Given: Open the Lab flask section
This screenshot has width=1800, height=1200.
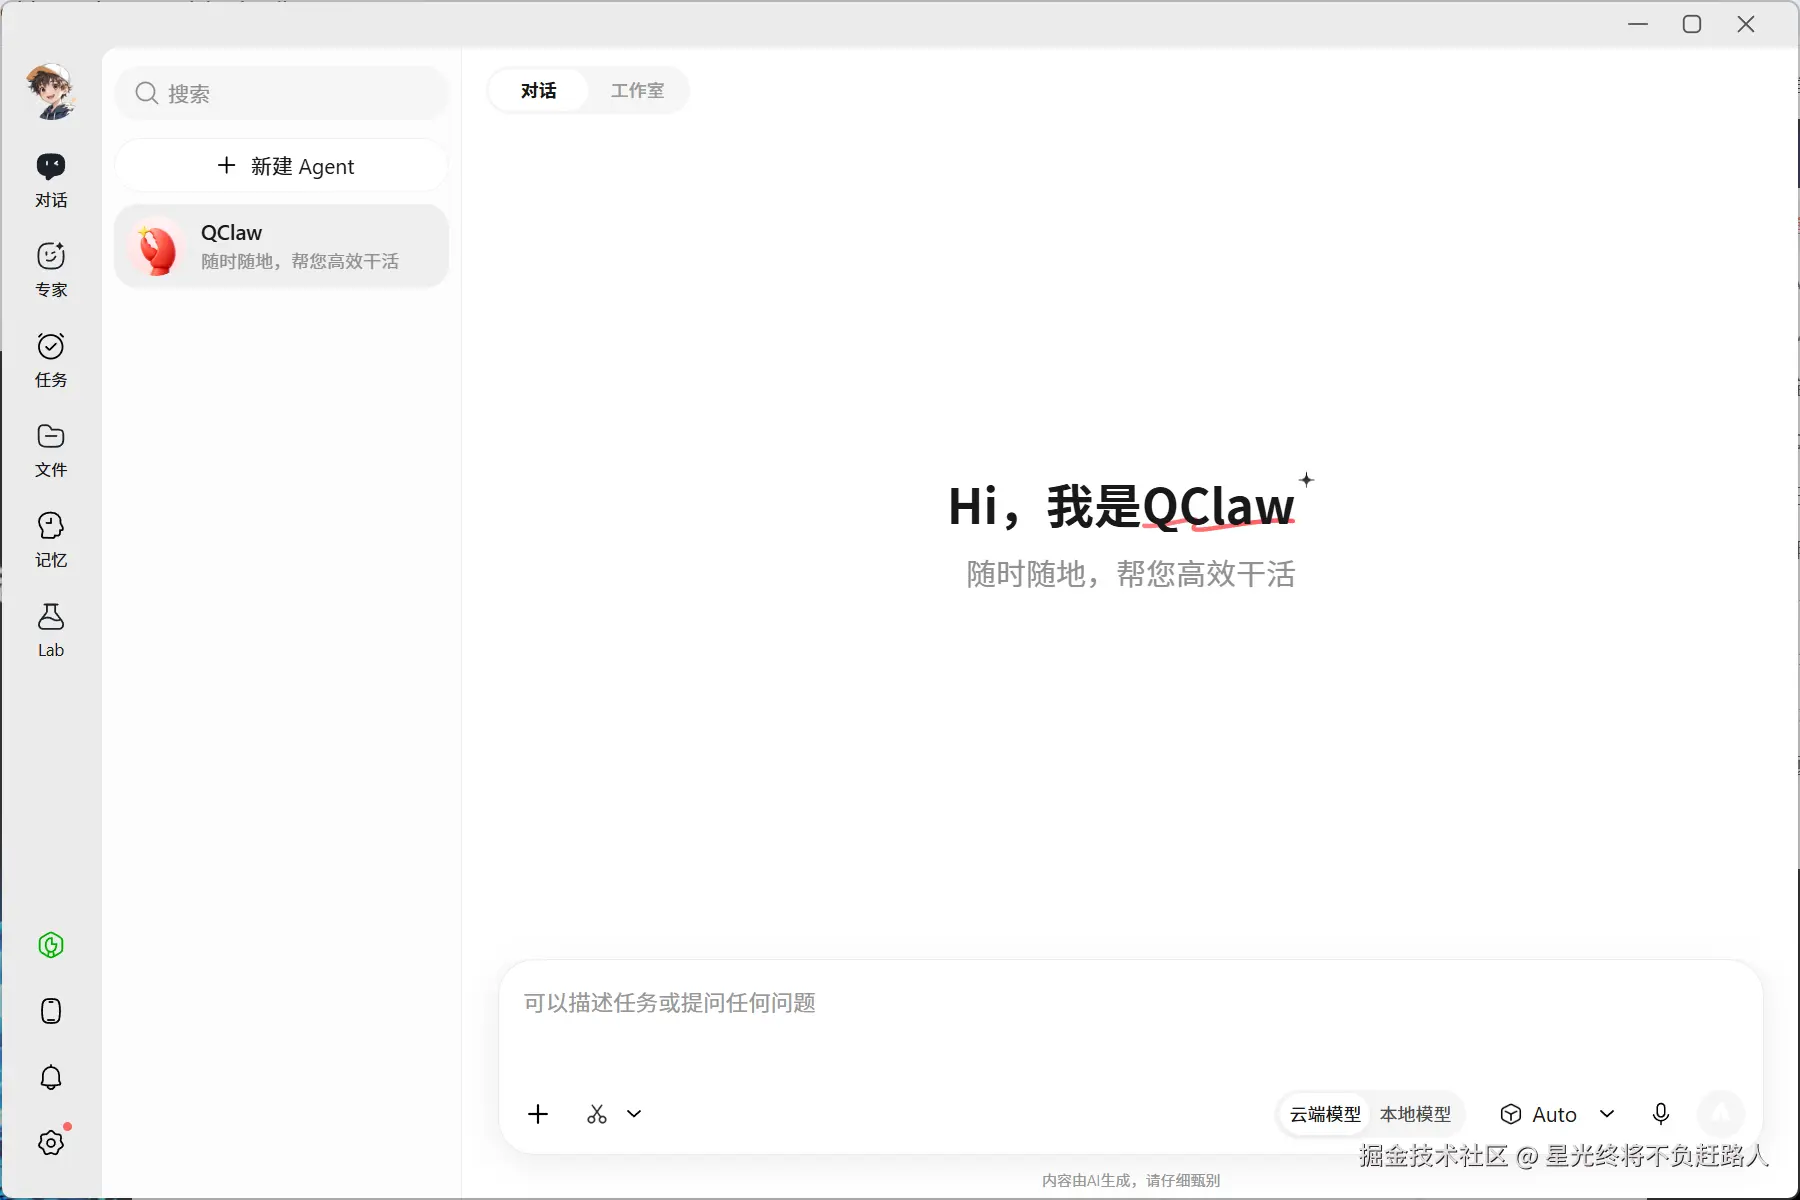Looking at the screenshot, I should 51,630.
